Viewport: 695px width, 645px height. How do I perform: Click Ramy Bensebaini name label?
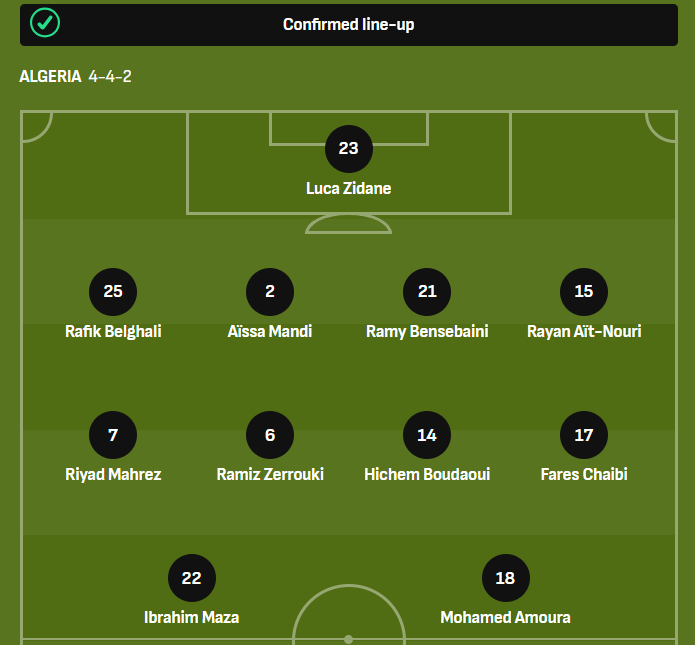tap(427, 331)
